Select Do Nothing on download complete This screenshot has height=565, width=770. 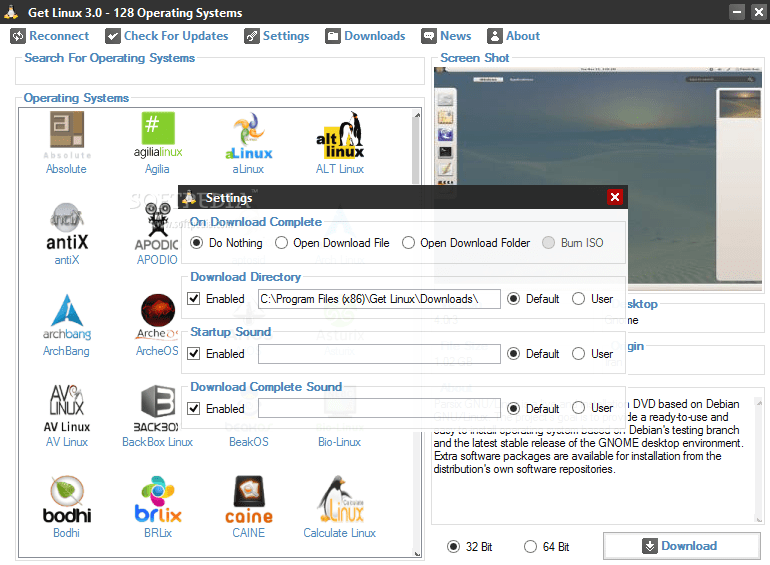point(196,243)
